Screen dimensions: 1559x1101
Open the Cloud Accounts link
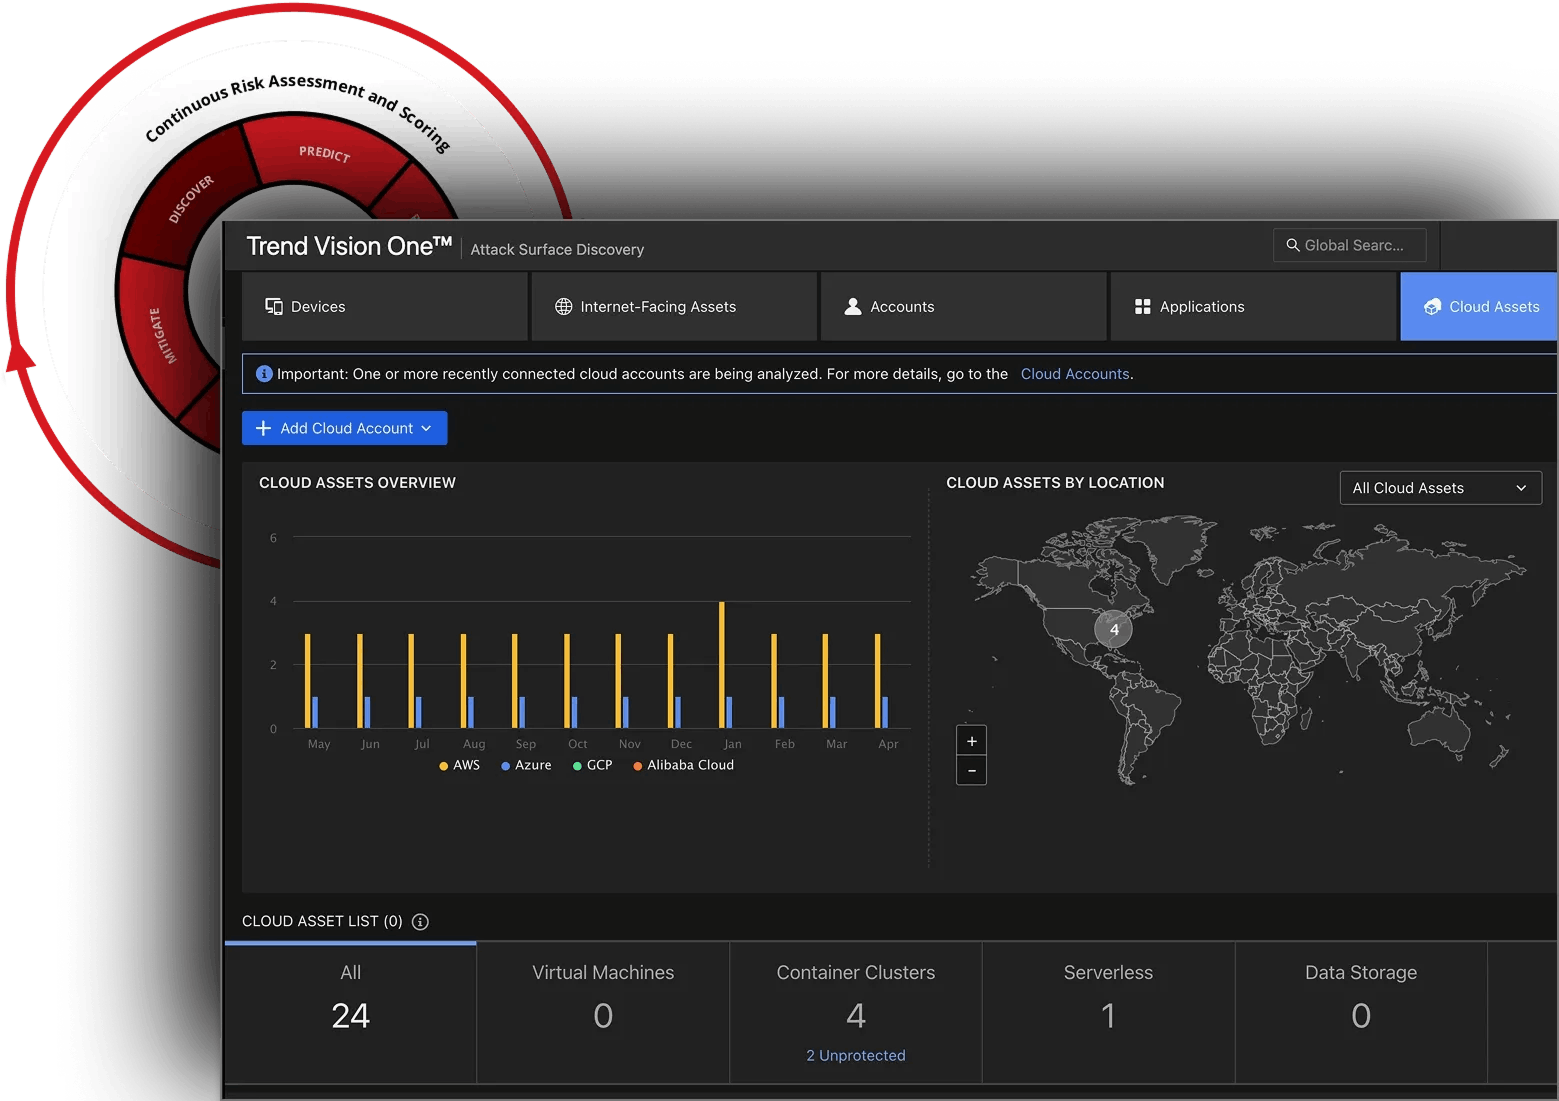pos(1075,374)
